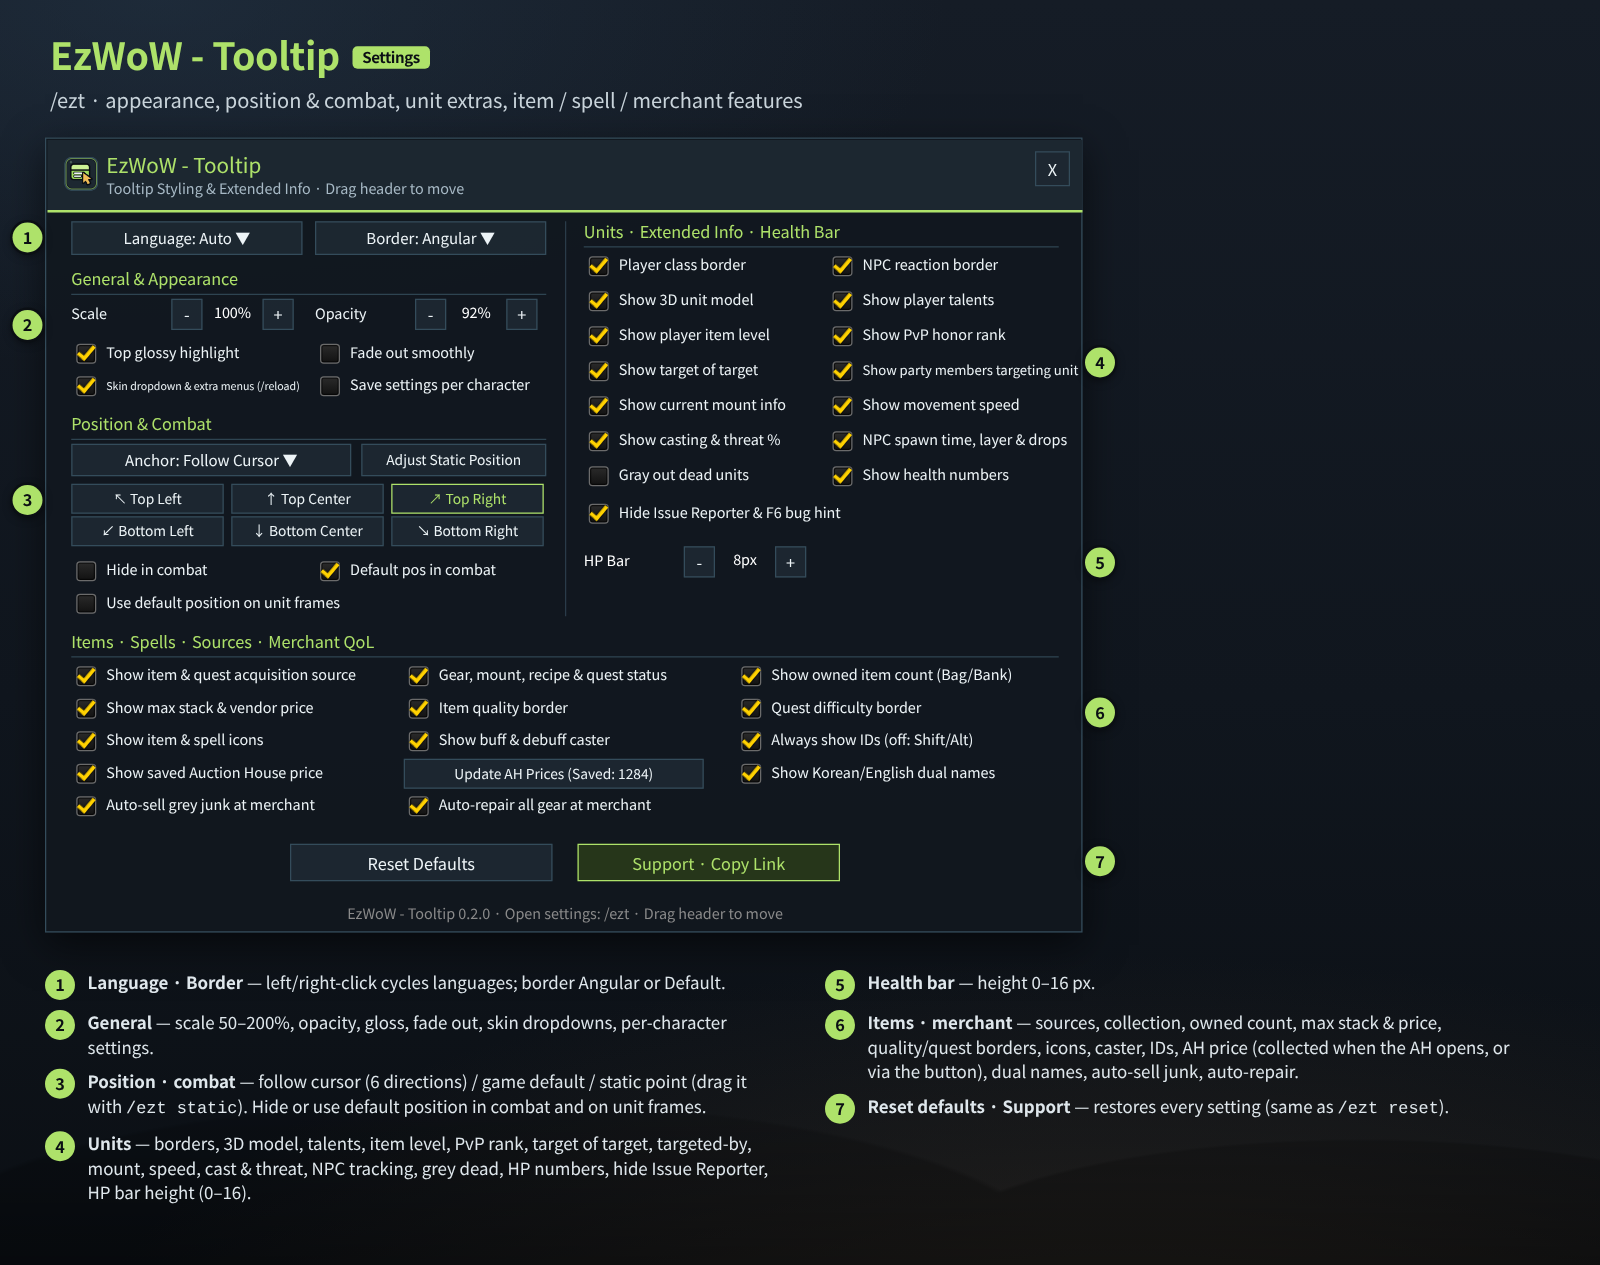
Task: Enable Hide in combat
Action: pos(87,571)
